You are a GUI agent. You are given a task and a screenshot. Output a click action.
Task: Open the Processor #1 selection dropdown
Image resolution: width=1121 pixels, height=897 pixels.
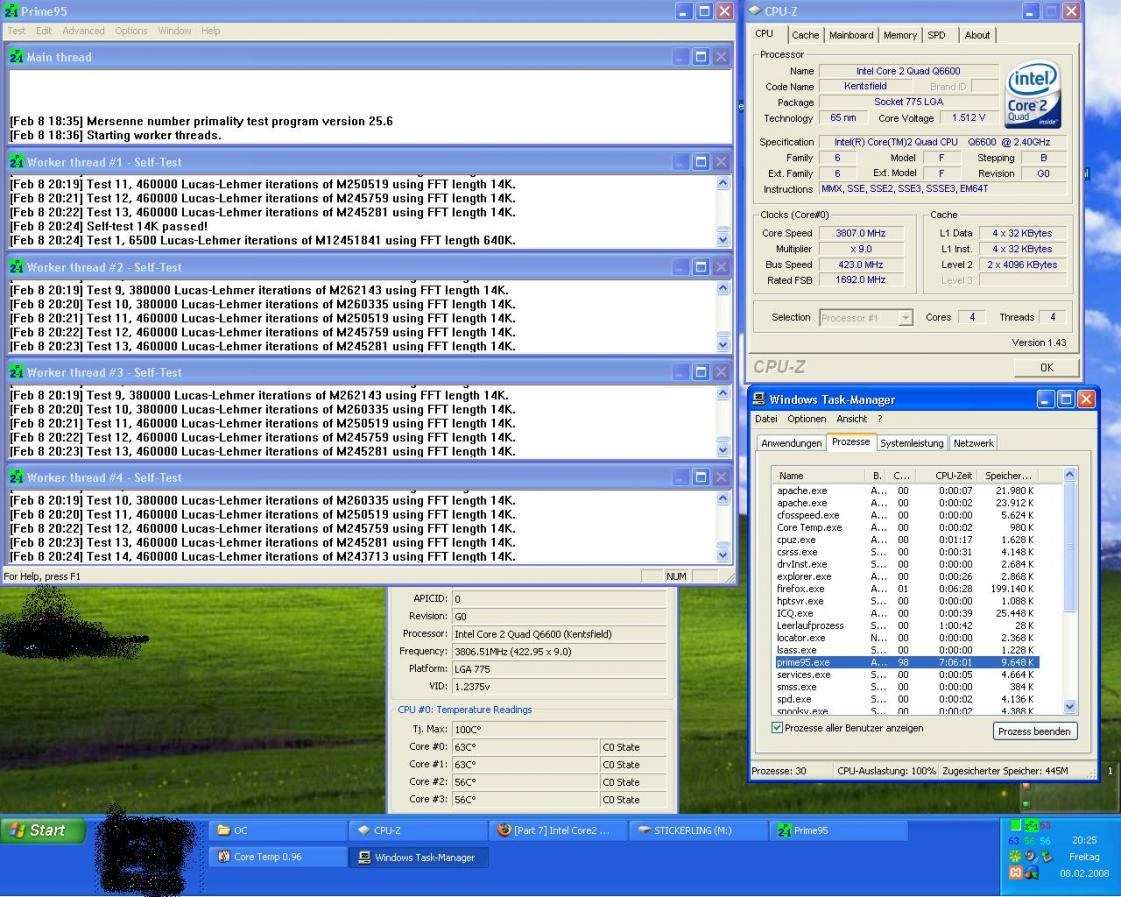905,318
